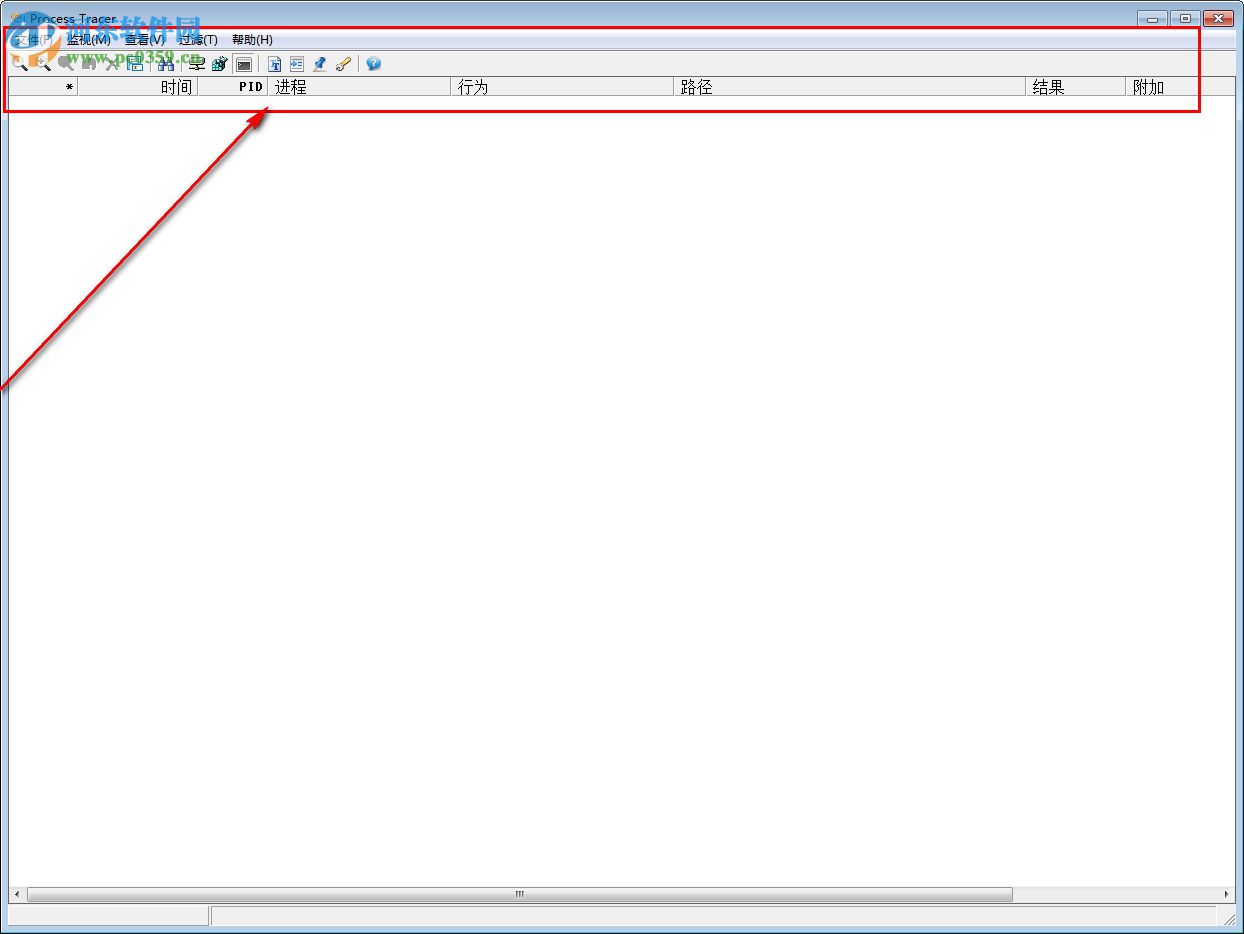Click the process view dice icon
This screenshot has height=934, width=1244.
(x=220, y=63)
